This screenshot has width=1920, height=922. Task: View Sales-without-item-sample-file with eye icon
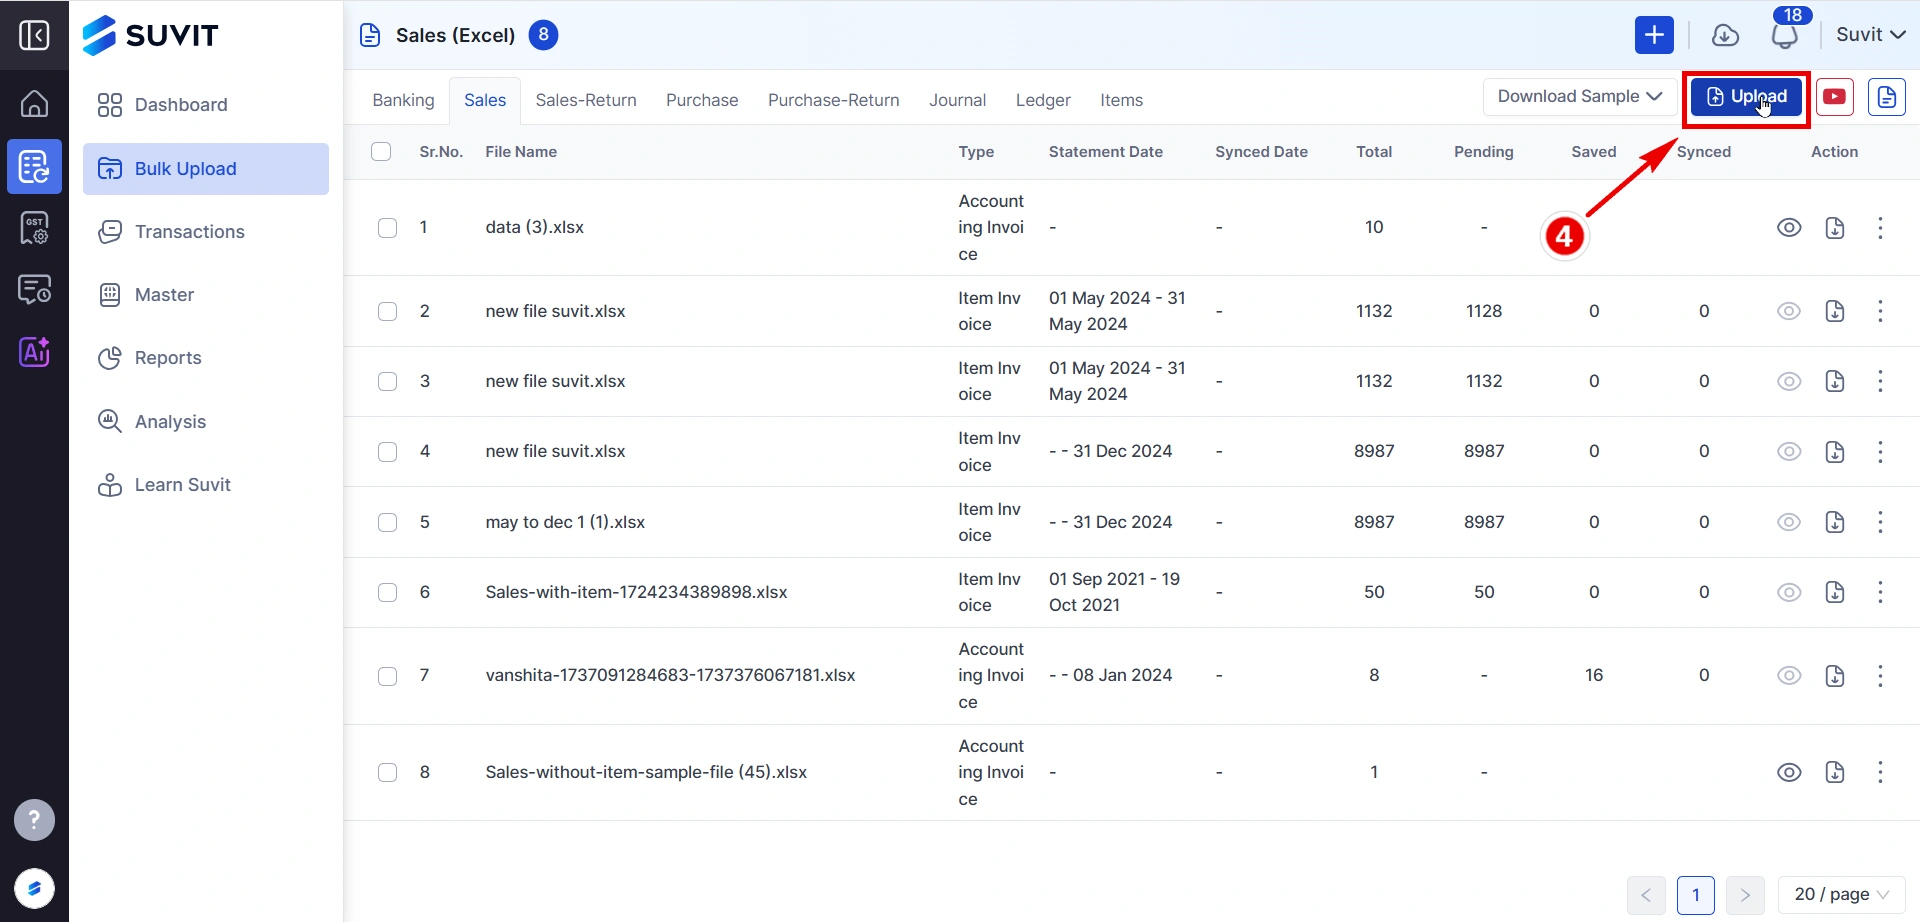click(1789, 772)
